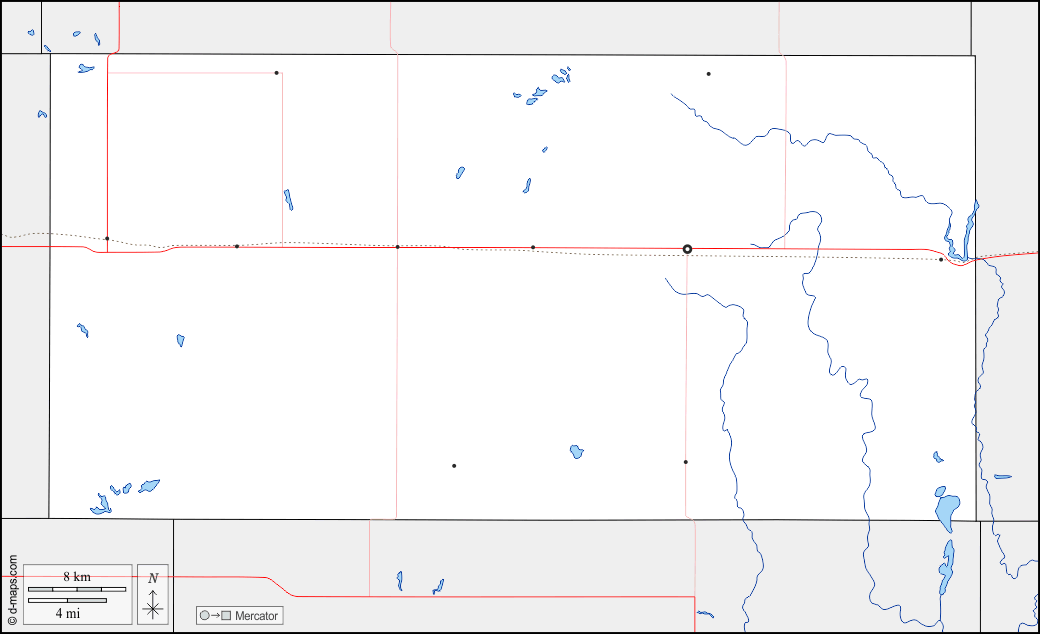Click the Mercator projection label
This screenshot has height=634, width=1040.
coord(256,616)
